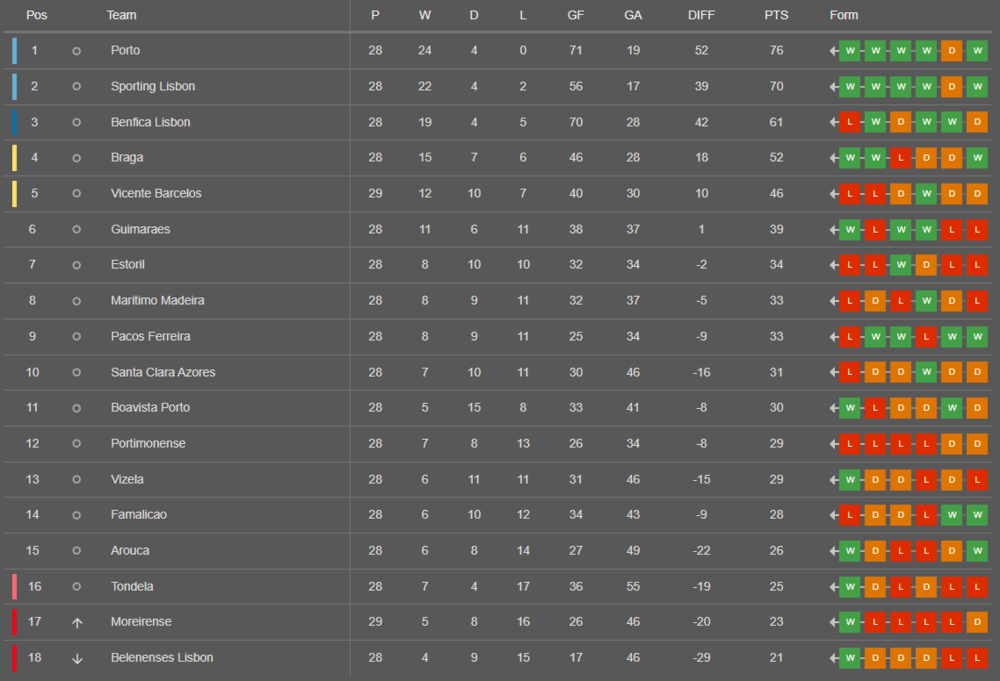This screenshot has height=681, width=1000.
Task: Click Famalicao's last green W form badge
Action: pos(977,515)
